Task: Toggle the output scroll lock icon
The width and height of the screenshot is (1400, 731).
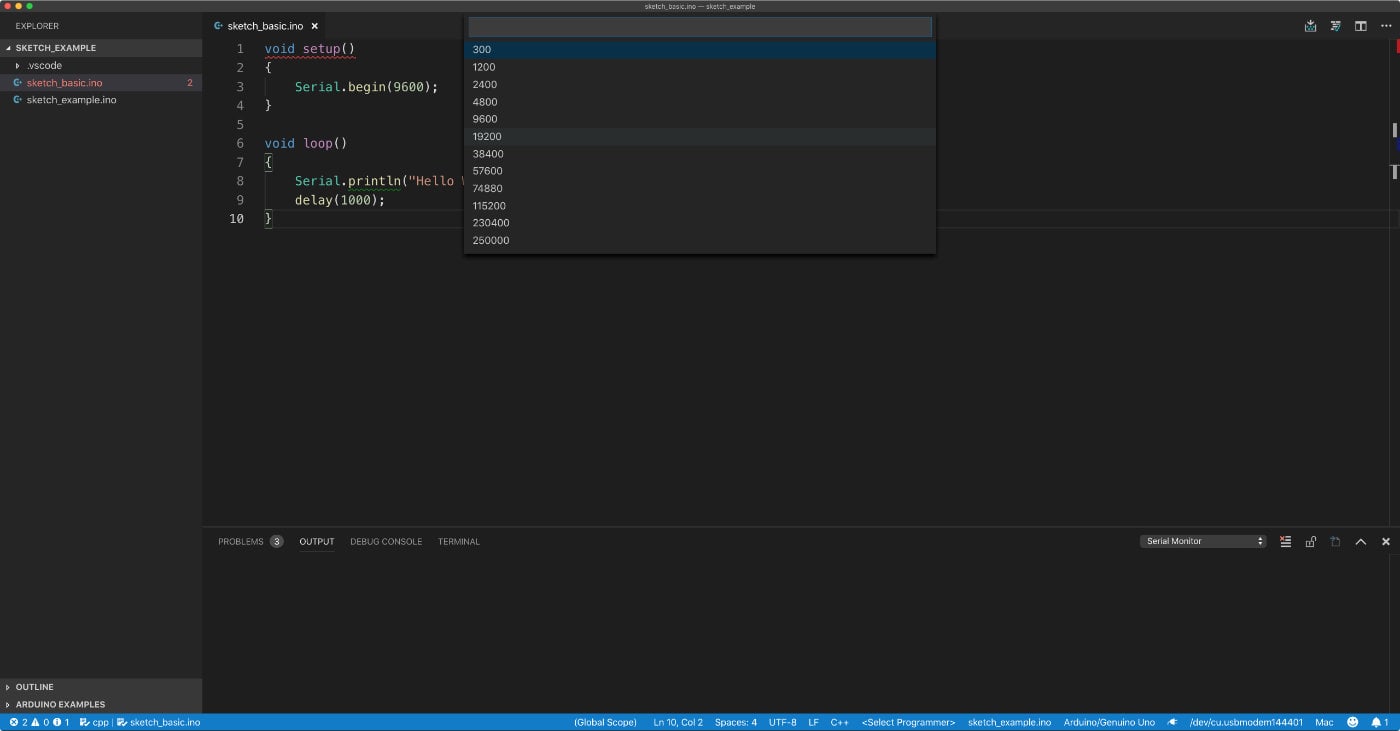Action: tap(1310, 541)
